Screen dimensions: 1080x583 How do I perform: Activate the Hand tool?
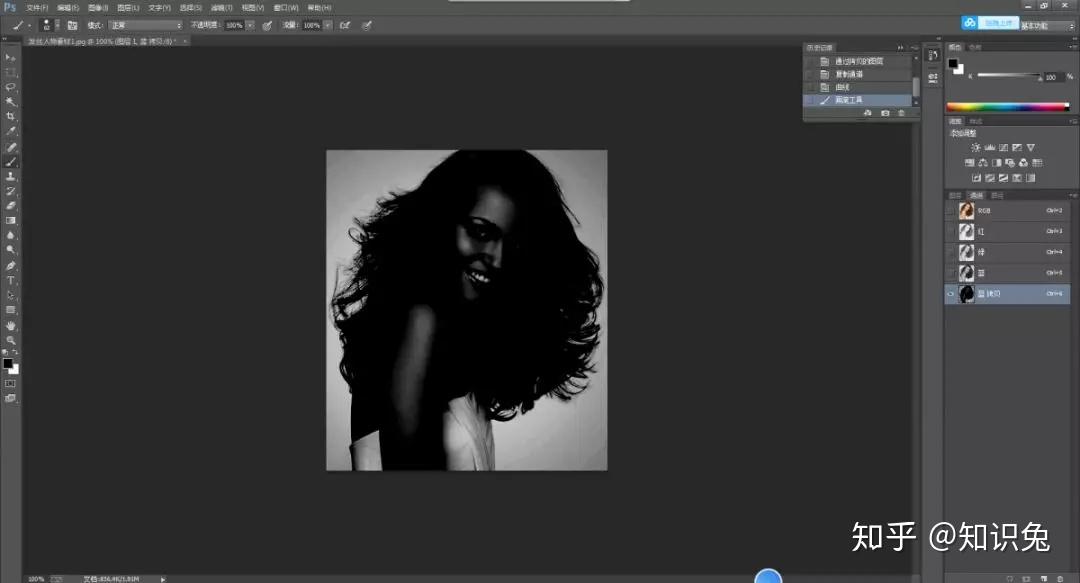[11, 325]
